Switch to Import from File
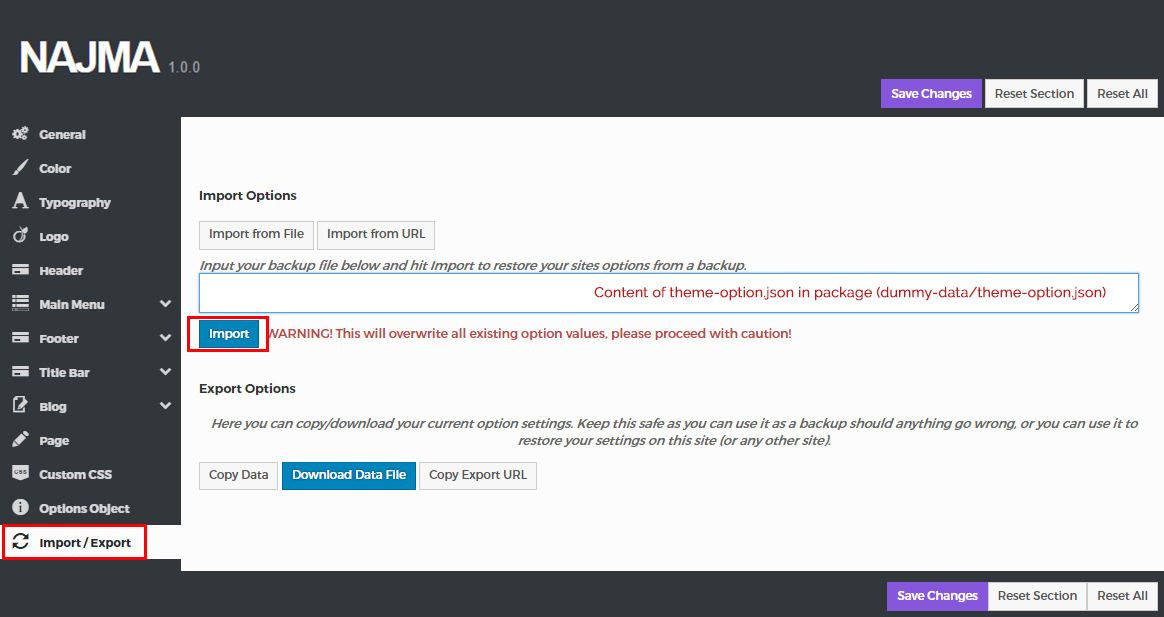This screenshot has height=617, width=1164. pyautogui.click(x=256, y=234)
